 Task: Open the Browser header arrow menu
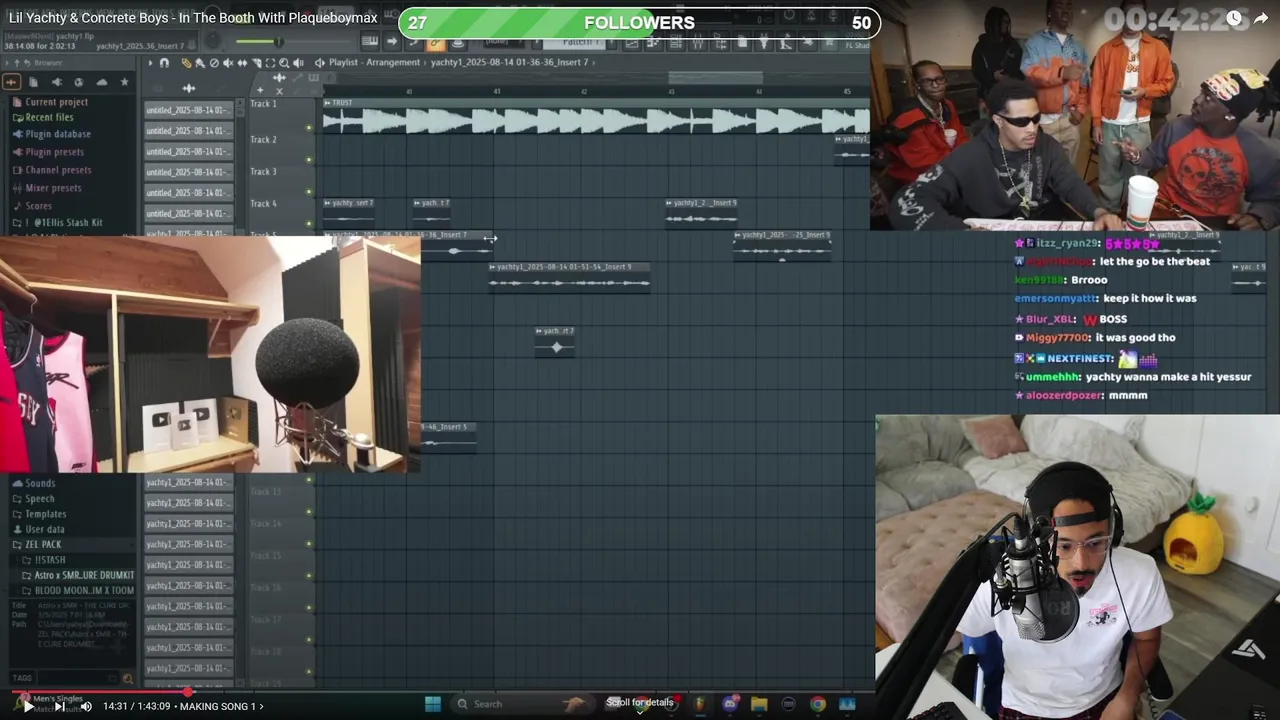coord(7,63)
